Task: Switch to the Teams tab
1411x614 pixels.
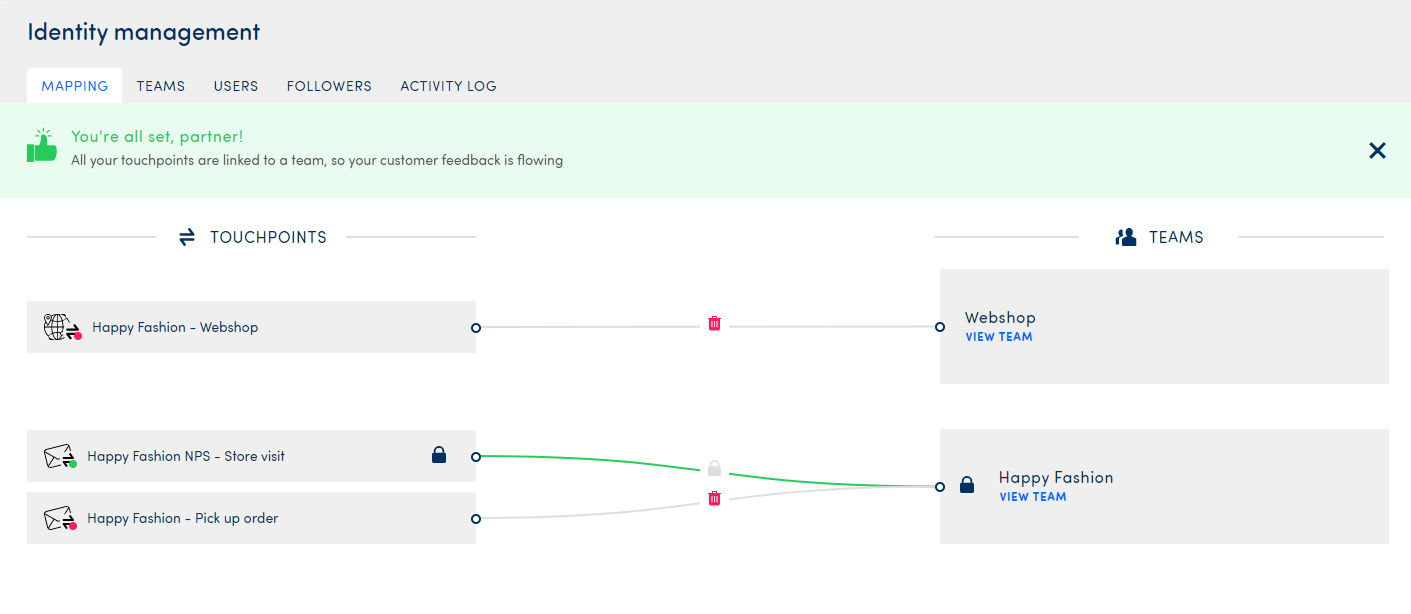Action: click(x=161, y=86)
